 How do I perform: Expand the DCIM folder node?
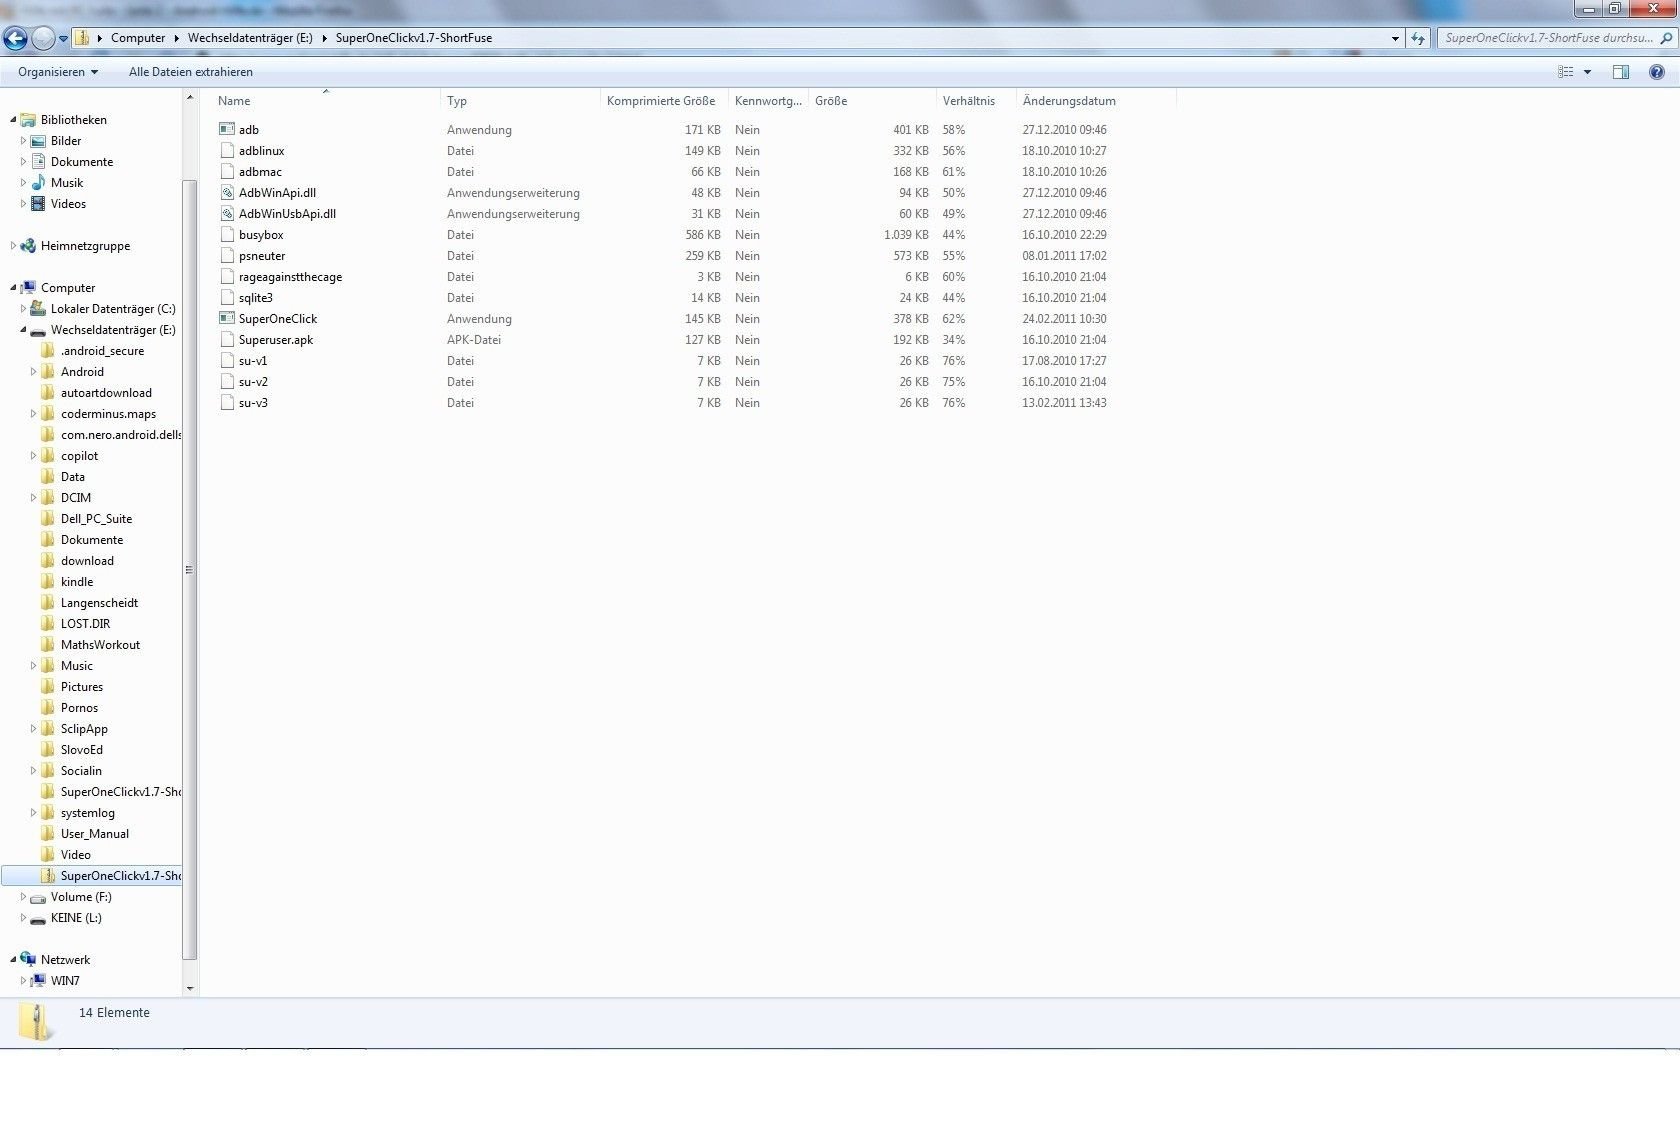(x=33, y=498)
